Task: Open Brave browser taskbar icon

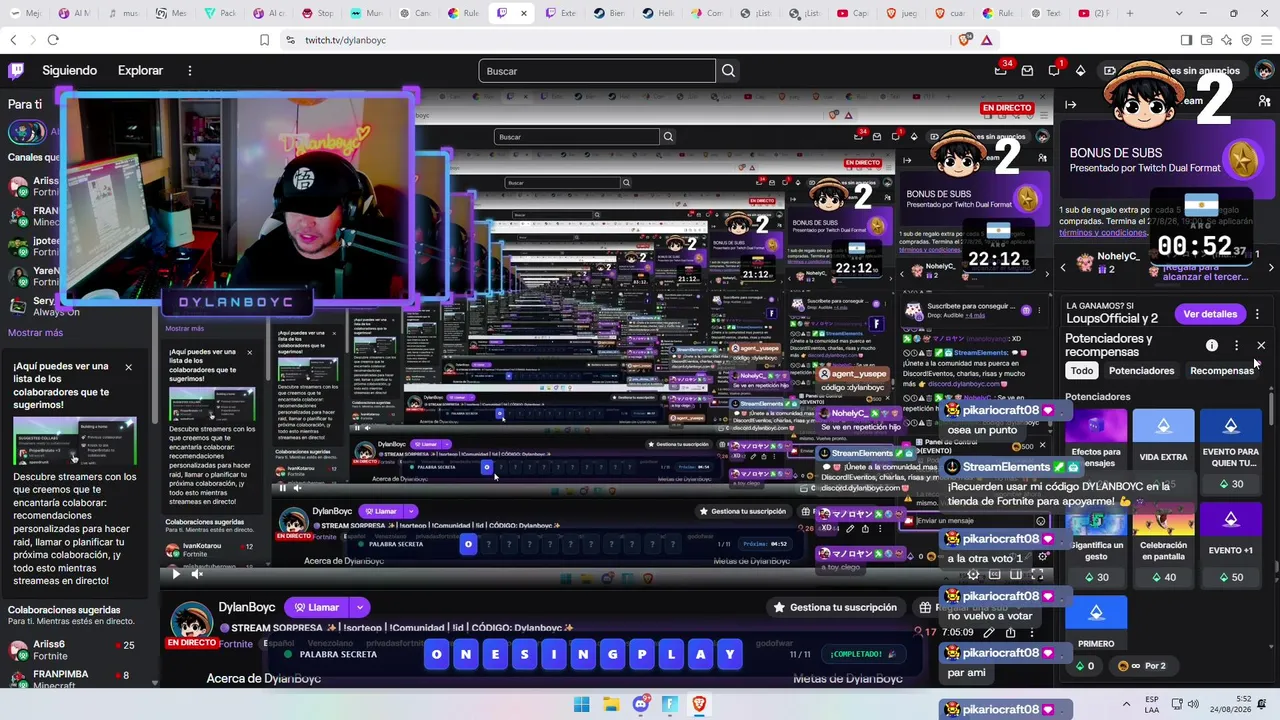Action: coord(699,704)
